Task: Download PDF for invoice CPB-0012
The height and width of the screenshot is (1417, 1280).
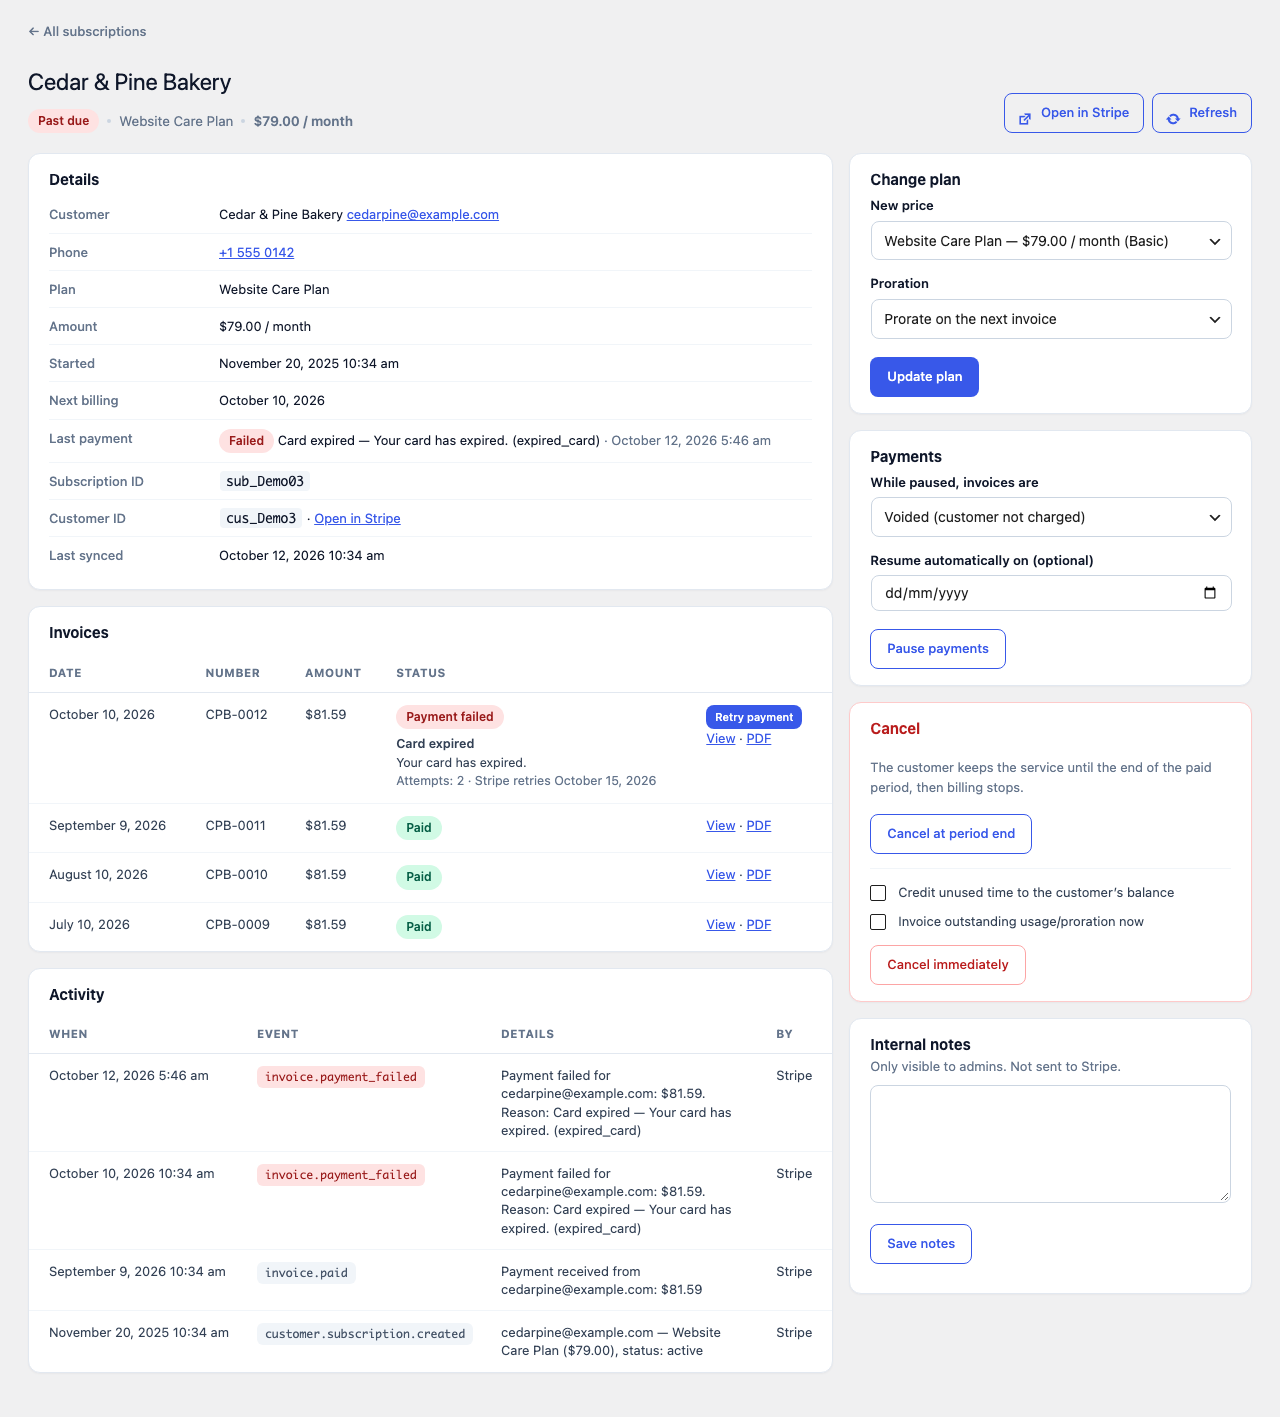Action: 759,739
